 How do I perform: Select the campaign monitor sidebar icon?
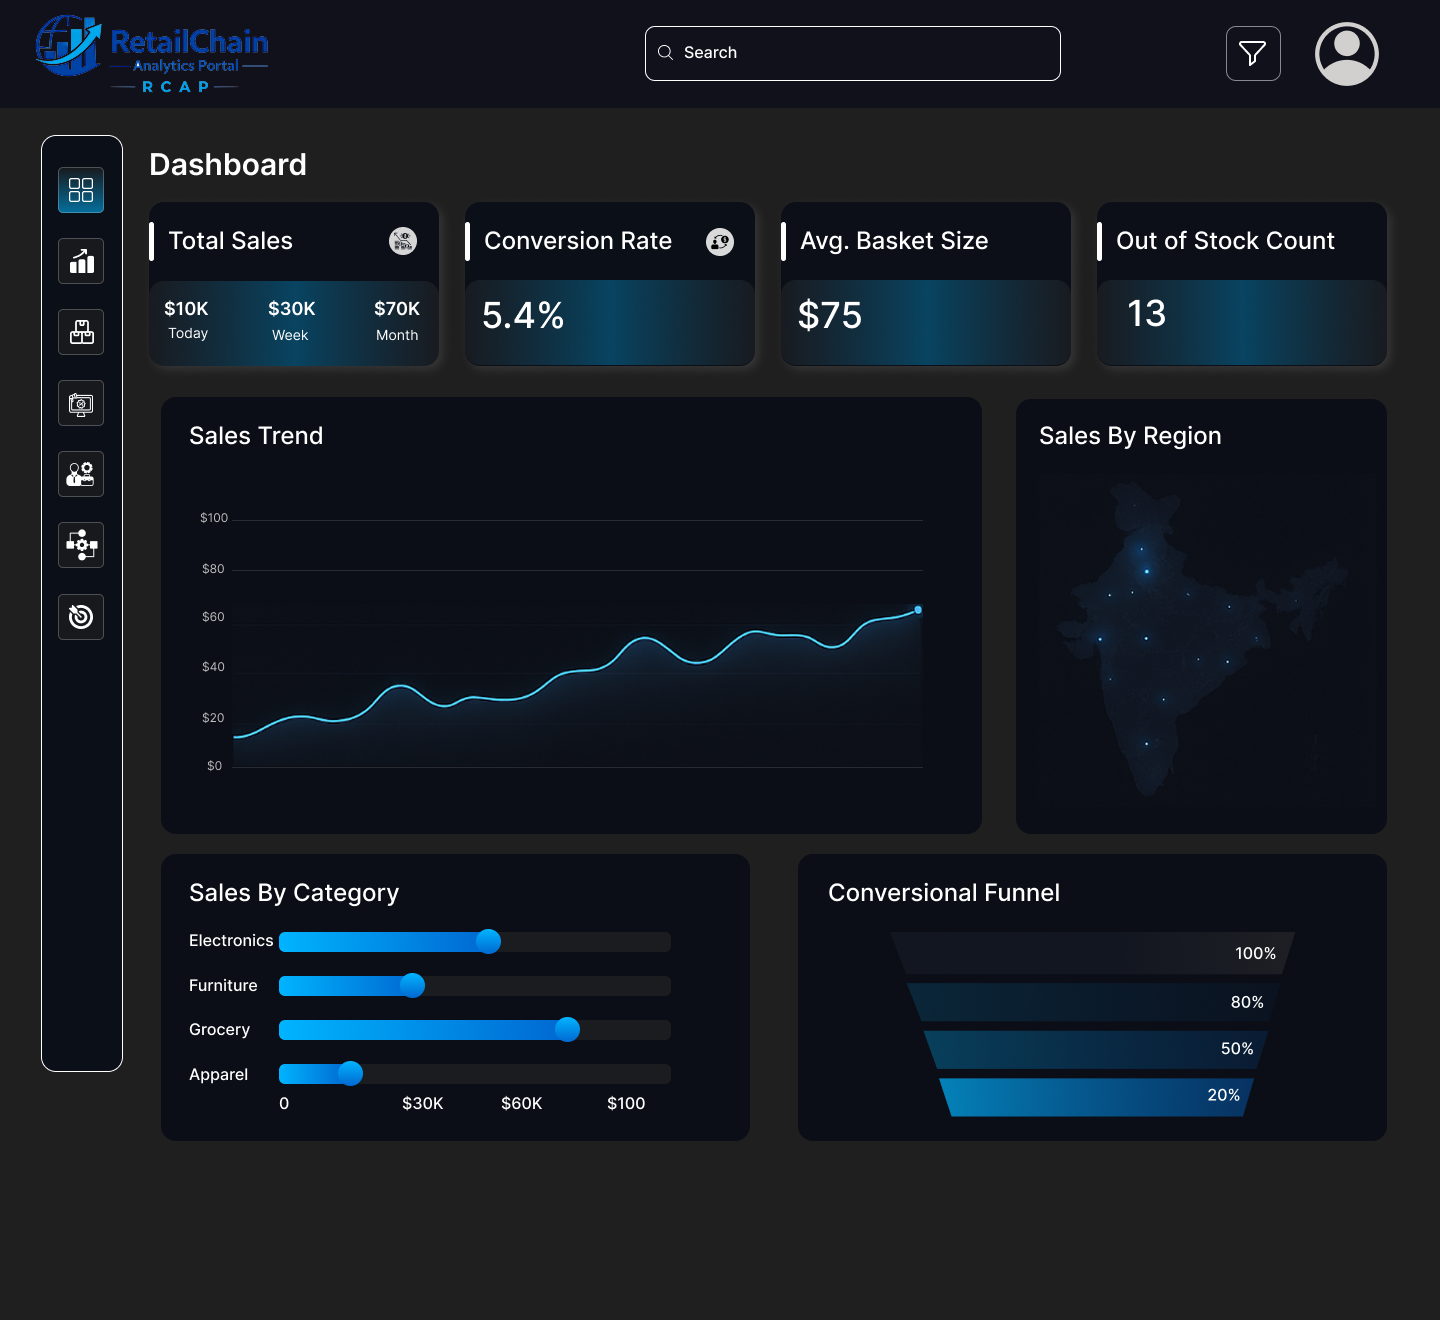80,403
